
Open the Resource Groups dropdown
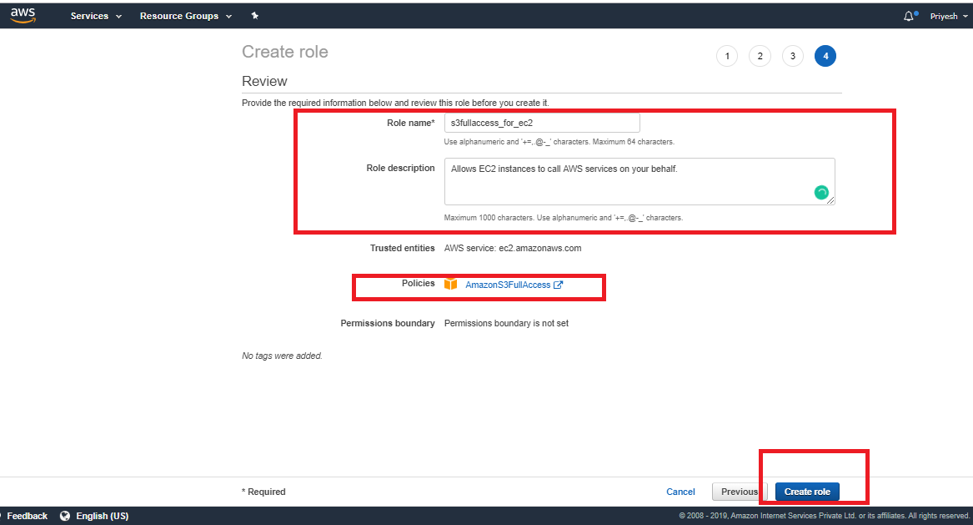(185, 16)
